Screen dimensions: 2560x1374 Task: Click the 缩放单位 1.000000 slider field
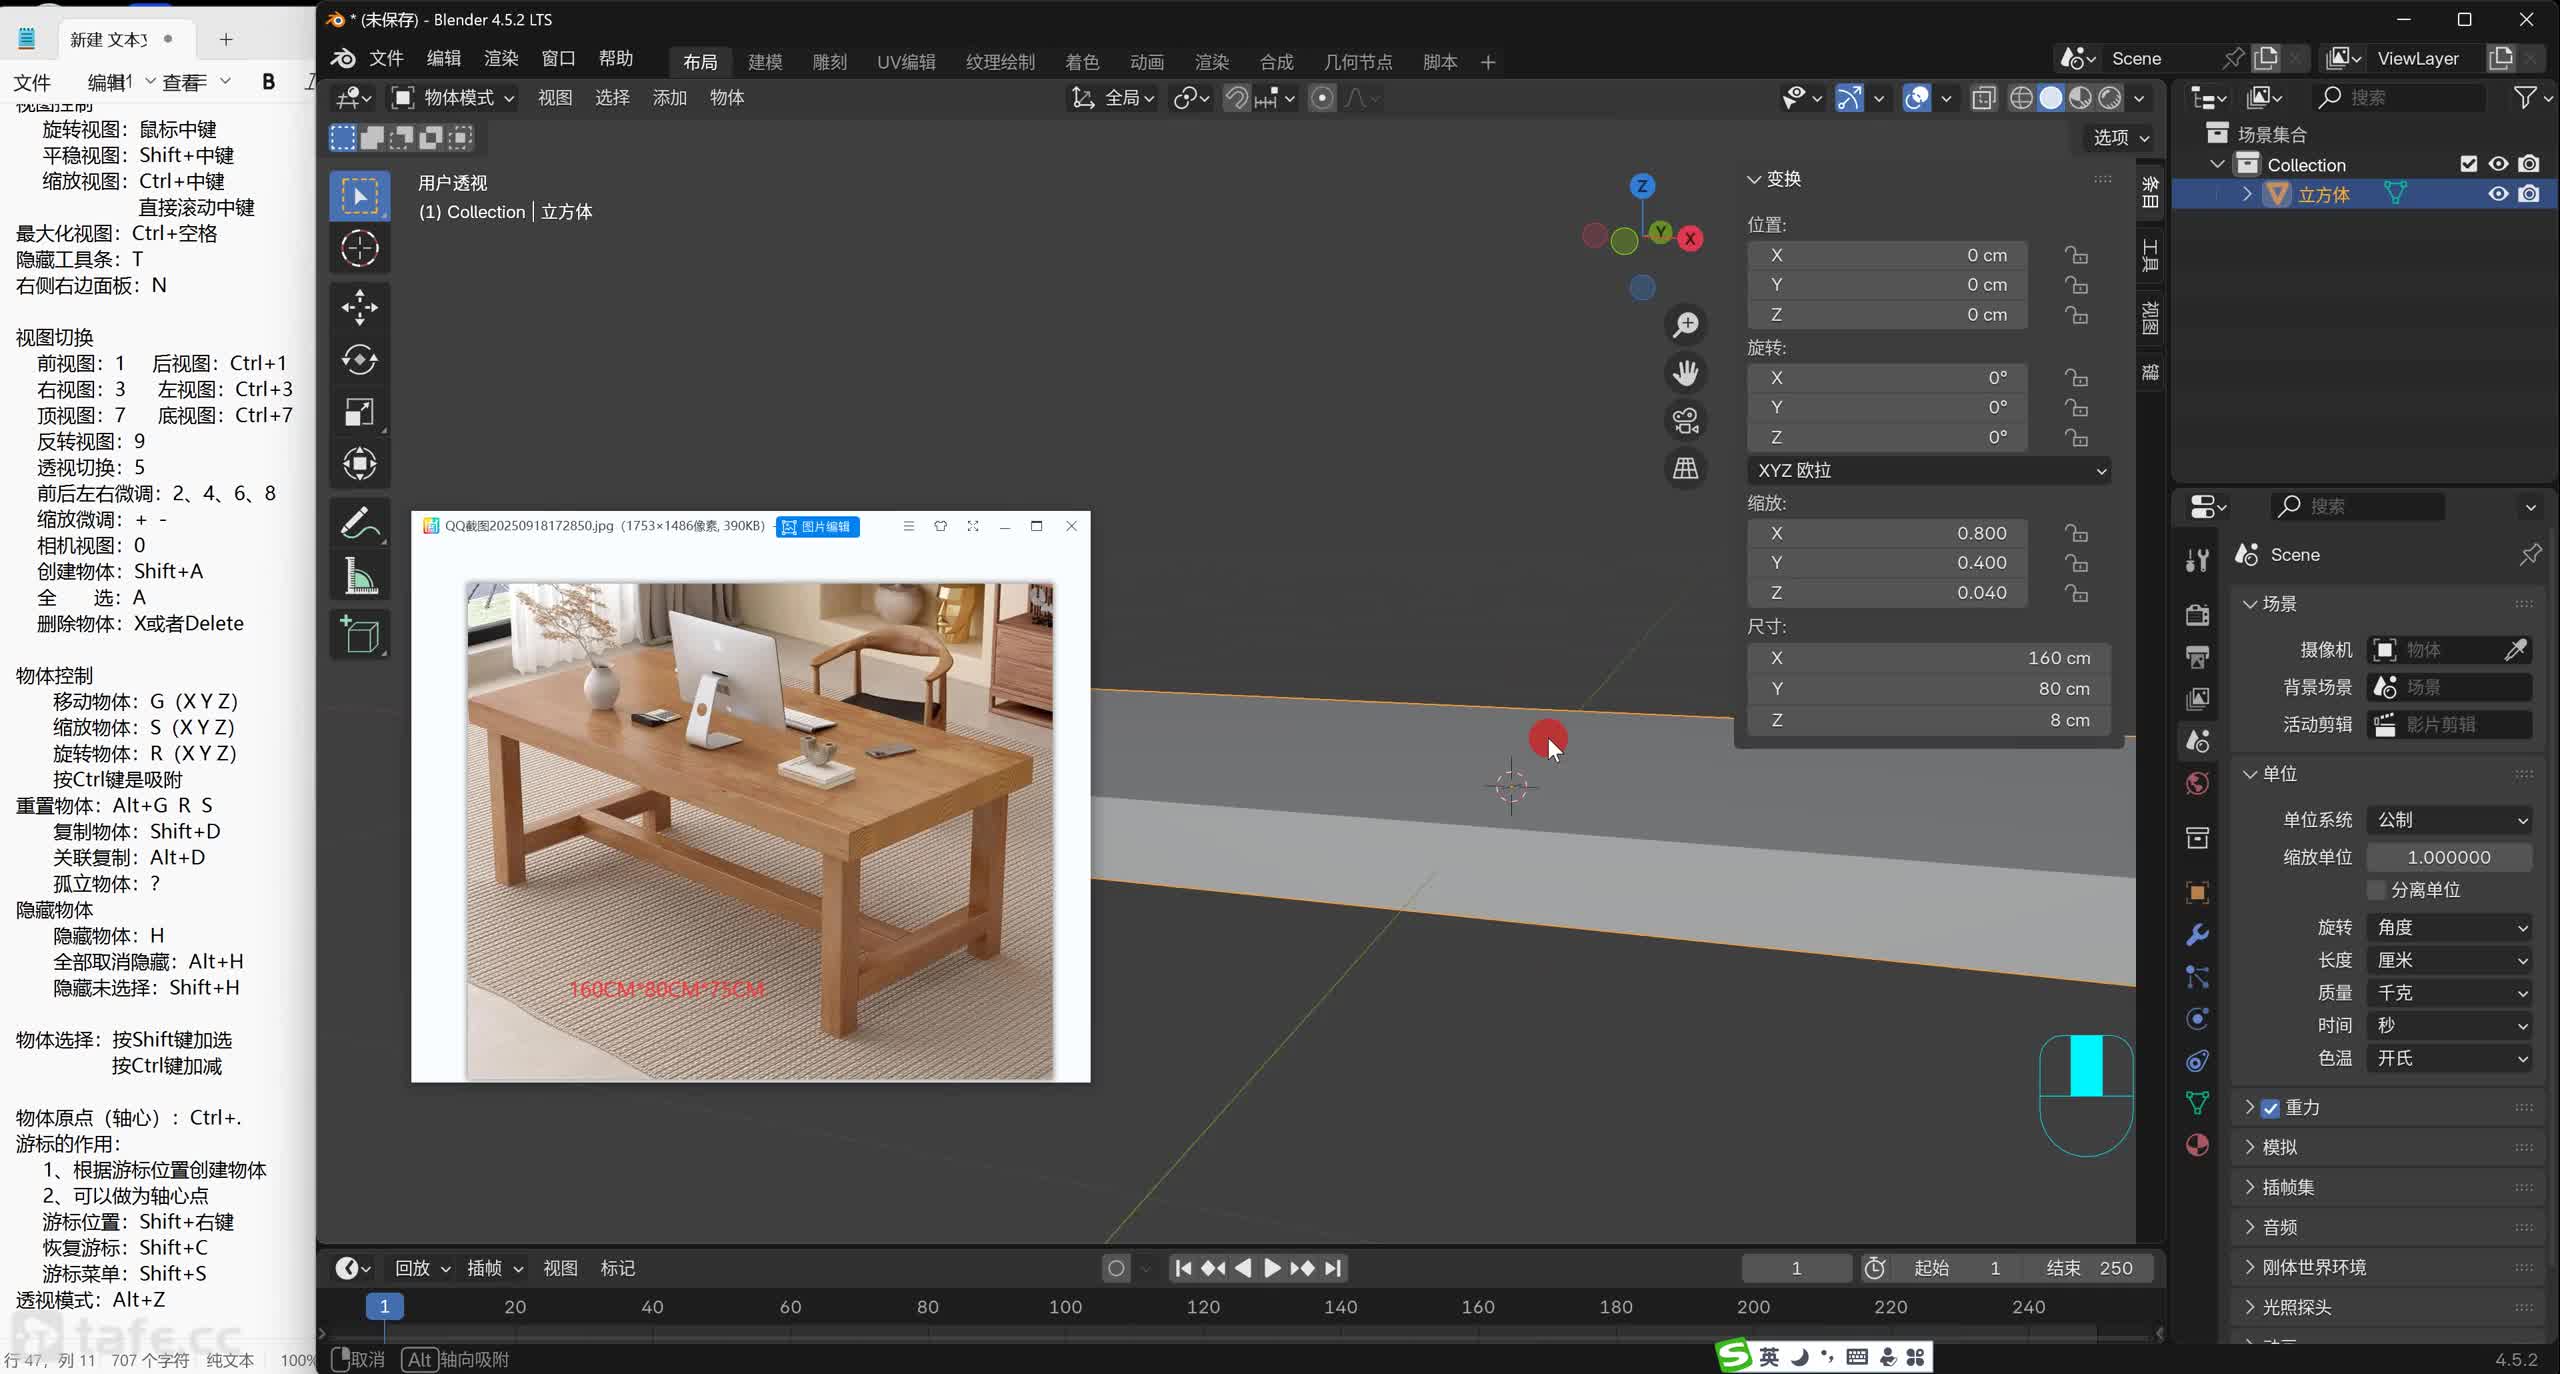pos(2448,857)
